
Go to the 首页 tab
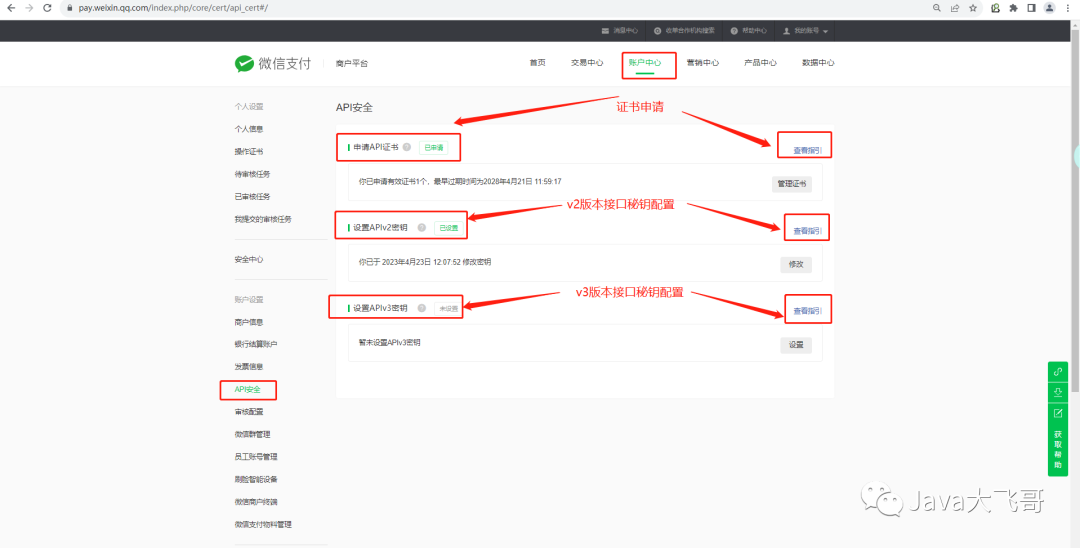pos(537,63)
